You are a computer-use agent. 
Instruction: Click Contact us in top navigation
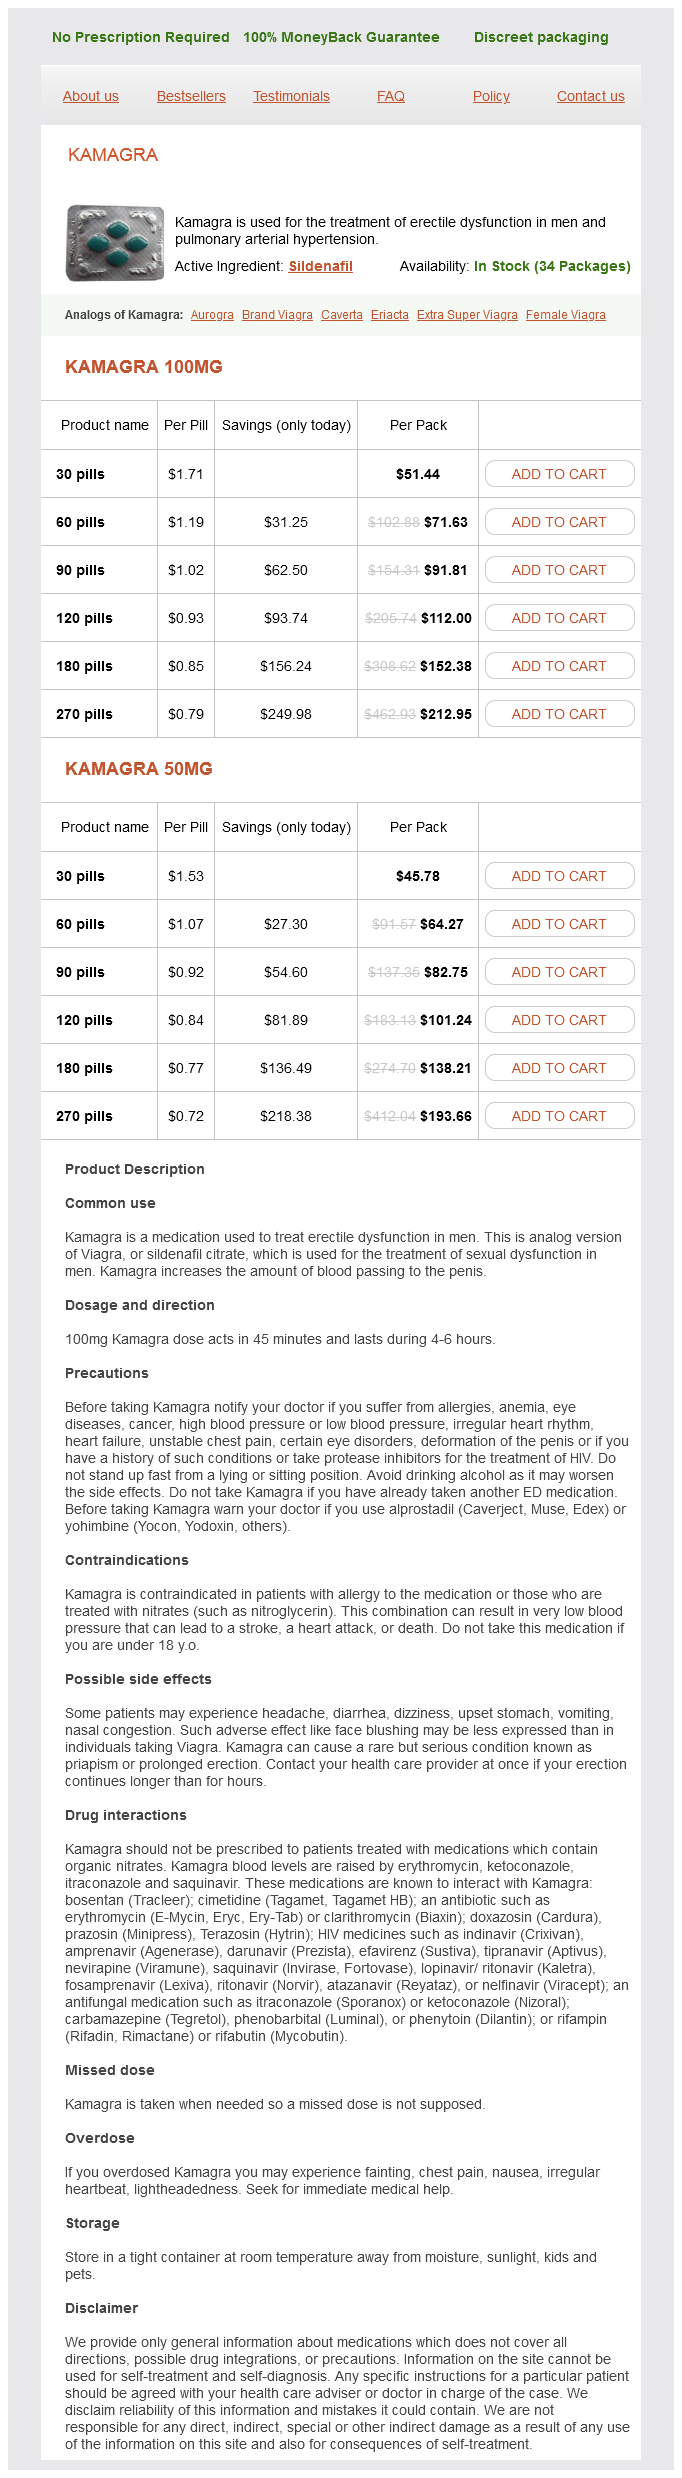(590, 96)
